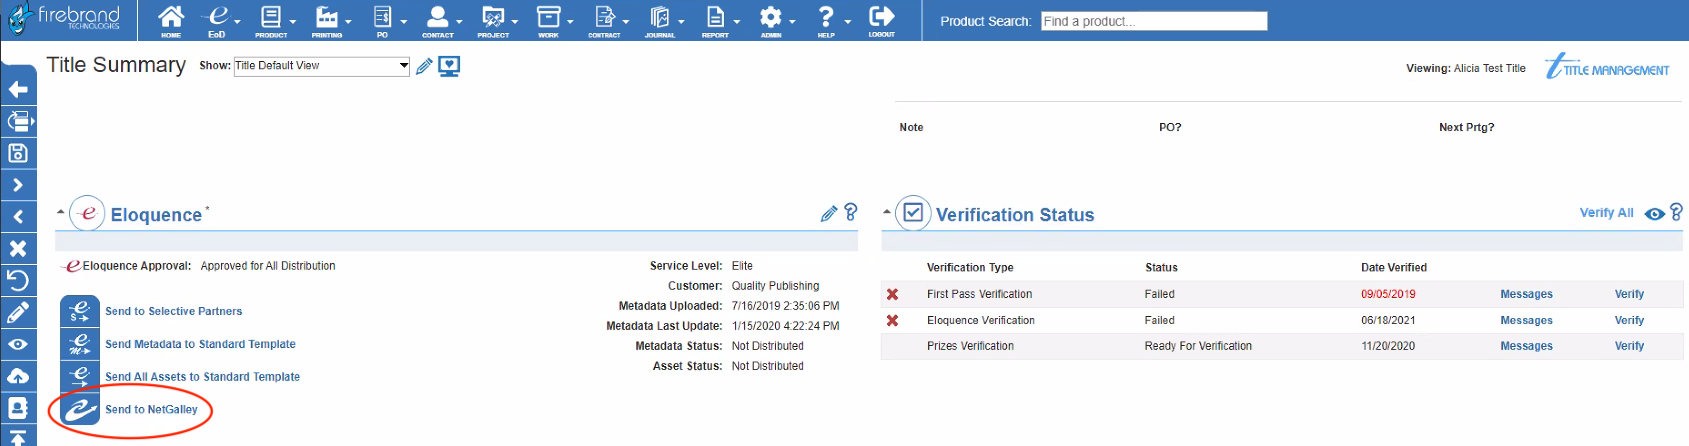Image resolution: width=1689 pixels, height=446 pixels.
Task: Click the save icon in left sidebar
Action: [x=18, y=153]
